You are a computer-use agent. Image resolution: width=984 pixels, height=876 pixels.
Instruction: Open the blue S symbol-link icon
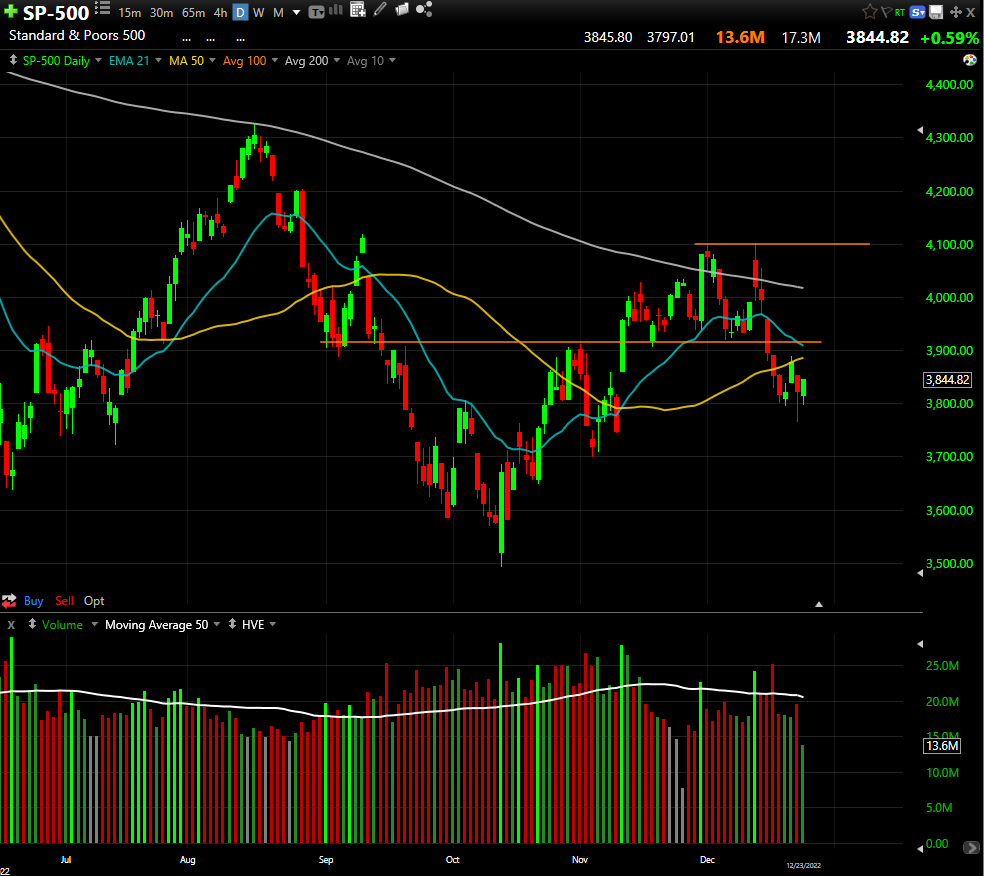(917, 12)
